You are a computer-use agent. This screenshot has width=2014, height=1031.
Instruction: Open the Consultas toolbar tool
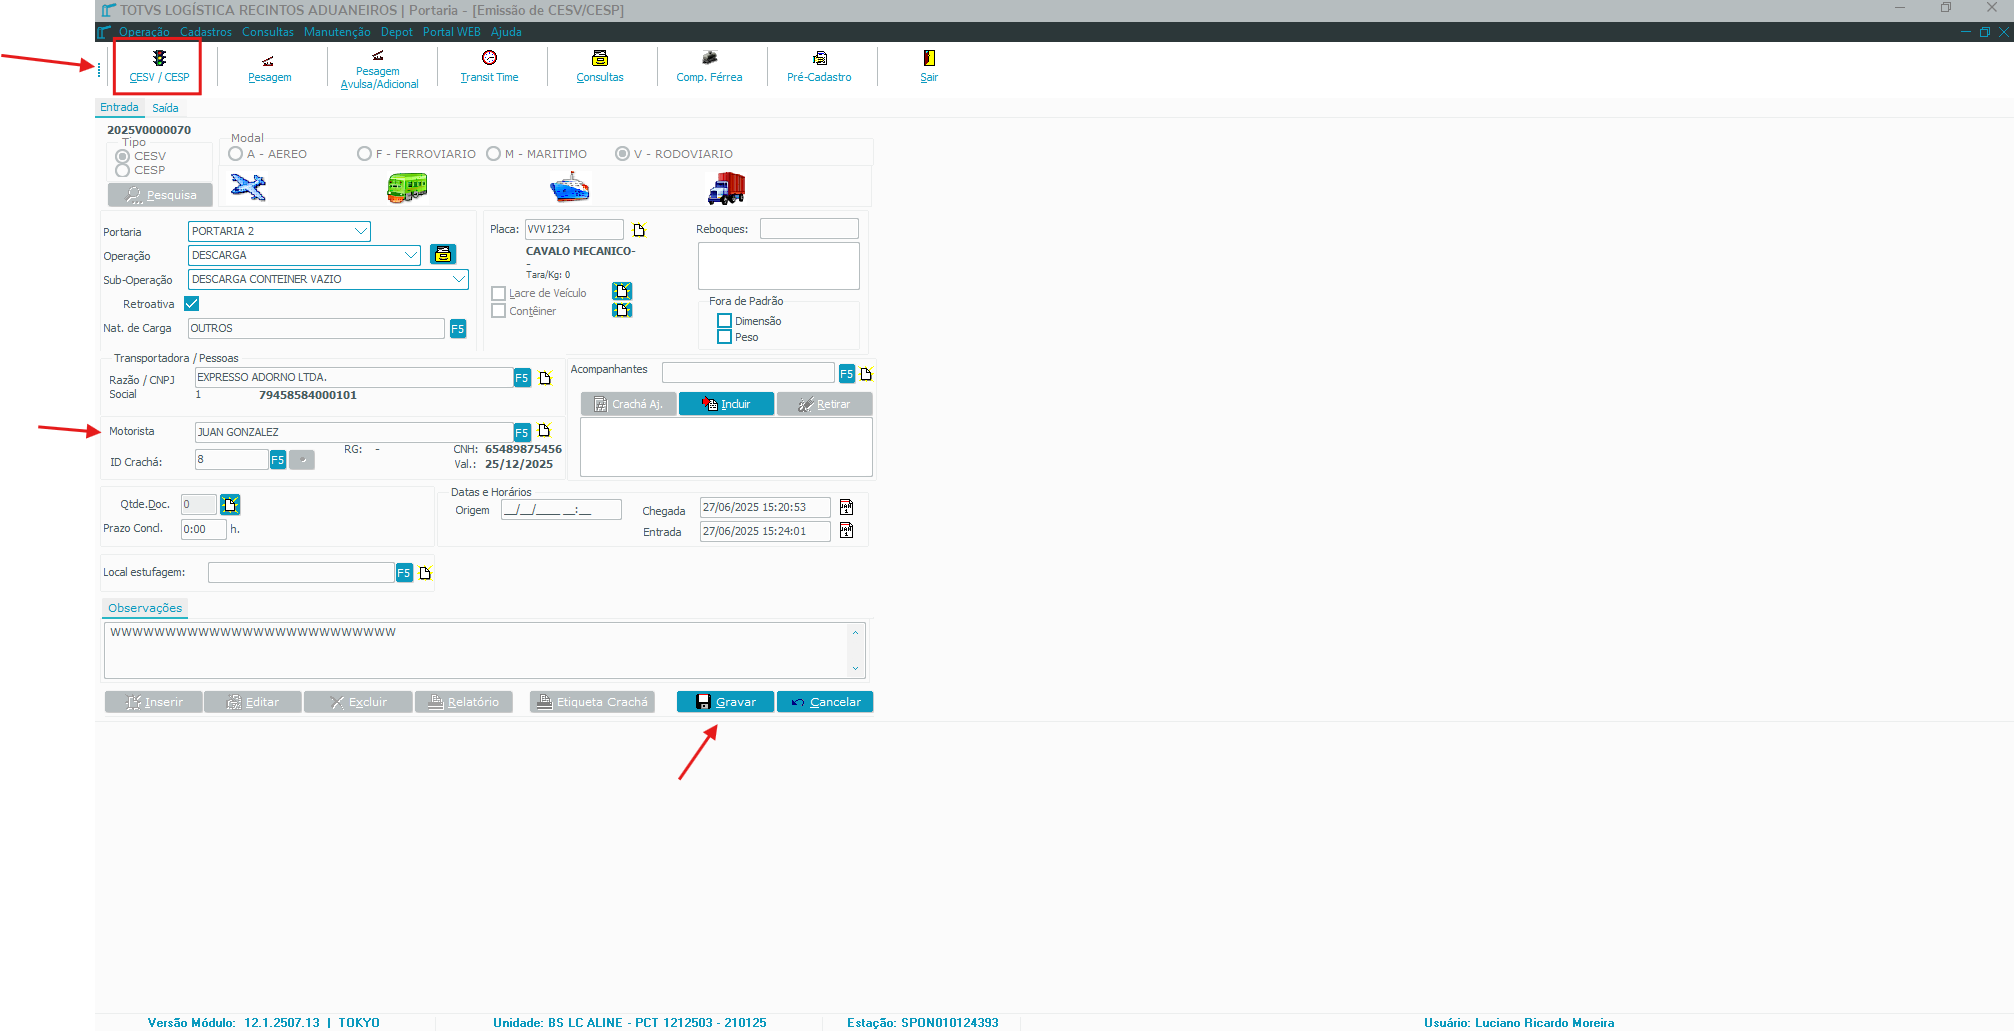[600, 67]
